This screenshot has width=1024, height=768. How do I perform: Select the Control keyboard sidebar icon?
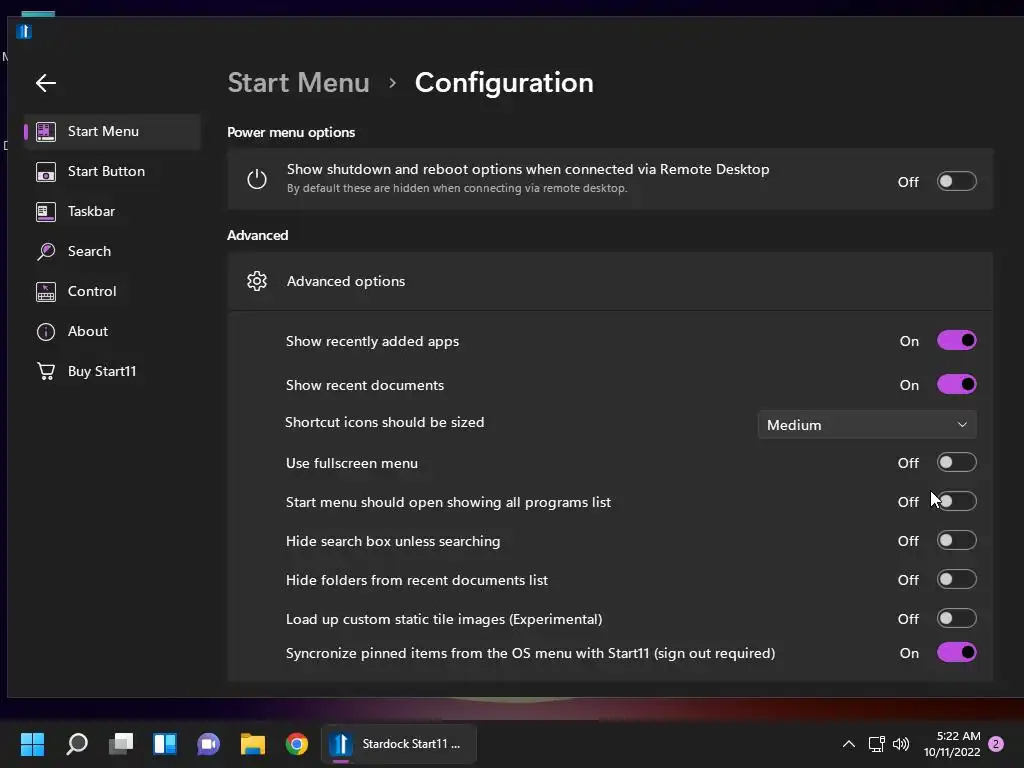pyautogui.click(x=46, y=292)
